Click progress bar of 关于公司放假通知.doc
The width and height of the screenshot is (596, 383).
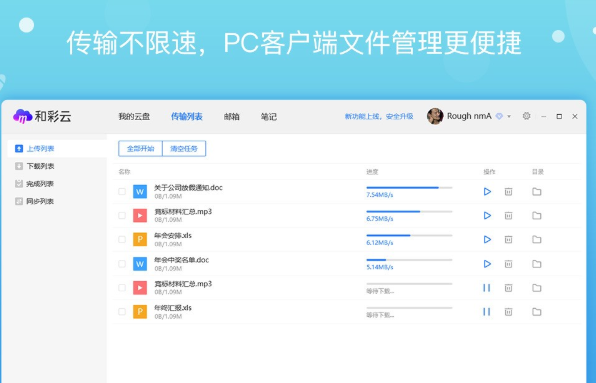[x=409, y=188]
